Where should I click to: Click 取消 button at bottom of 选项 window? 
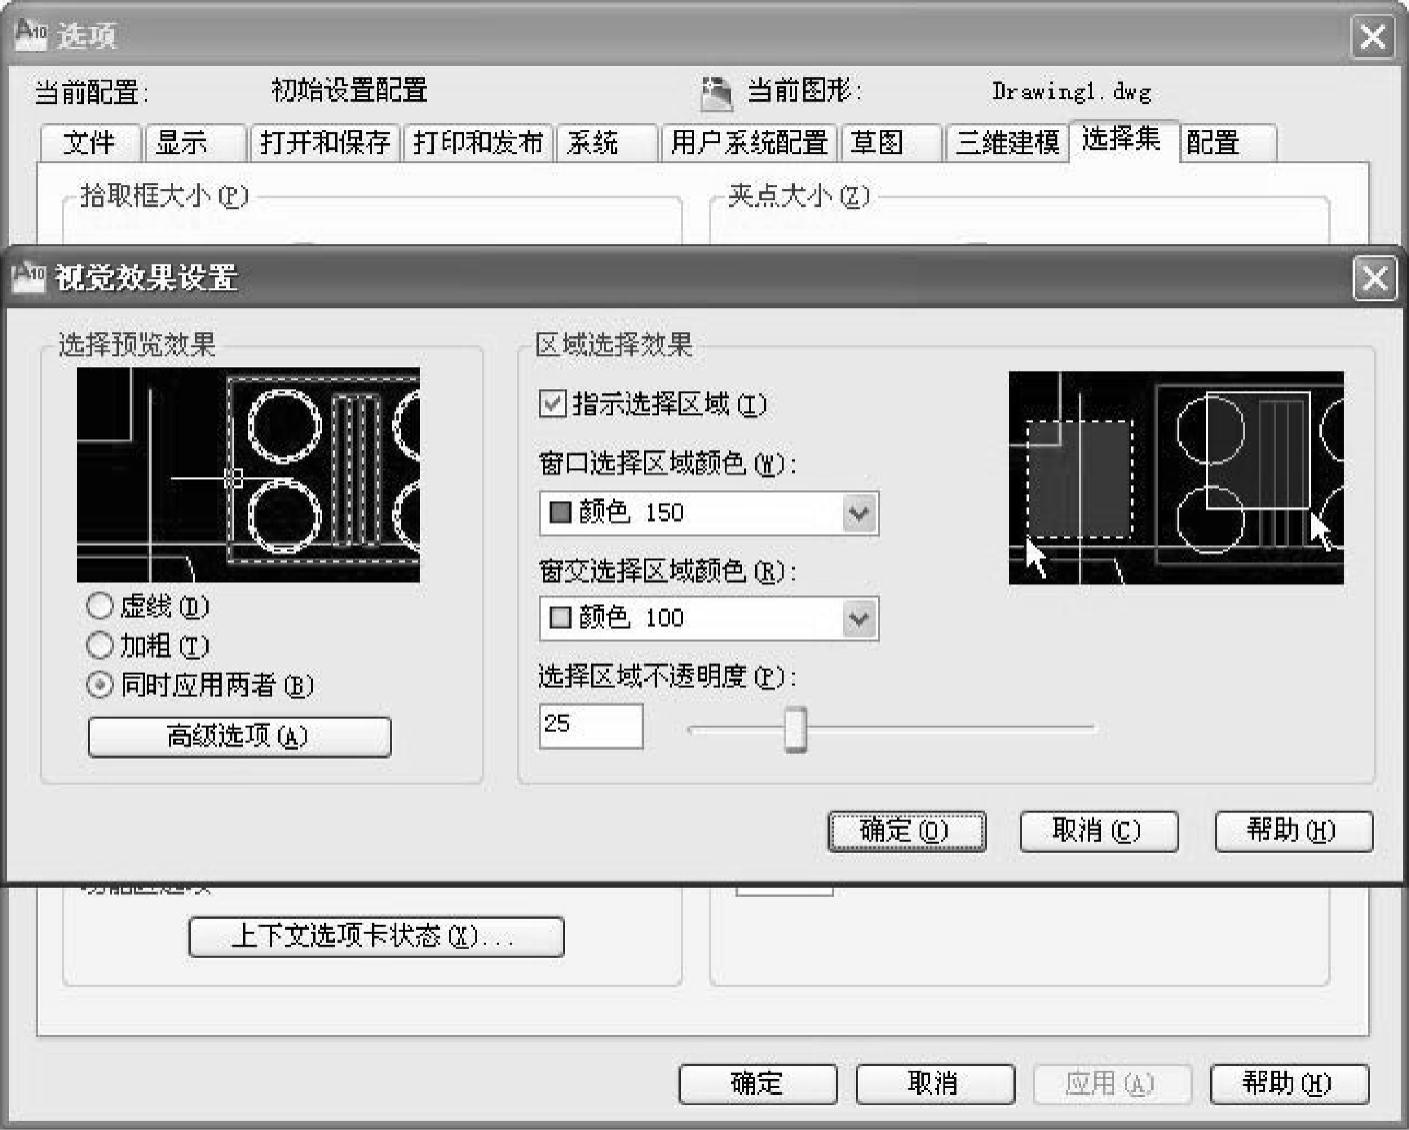click(934, 1084)
